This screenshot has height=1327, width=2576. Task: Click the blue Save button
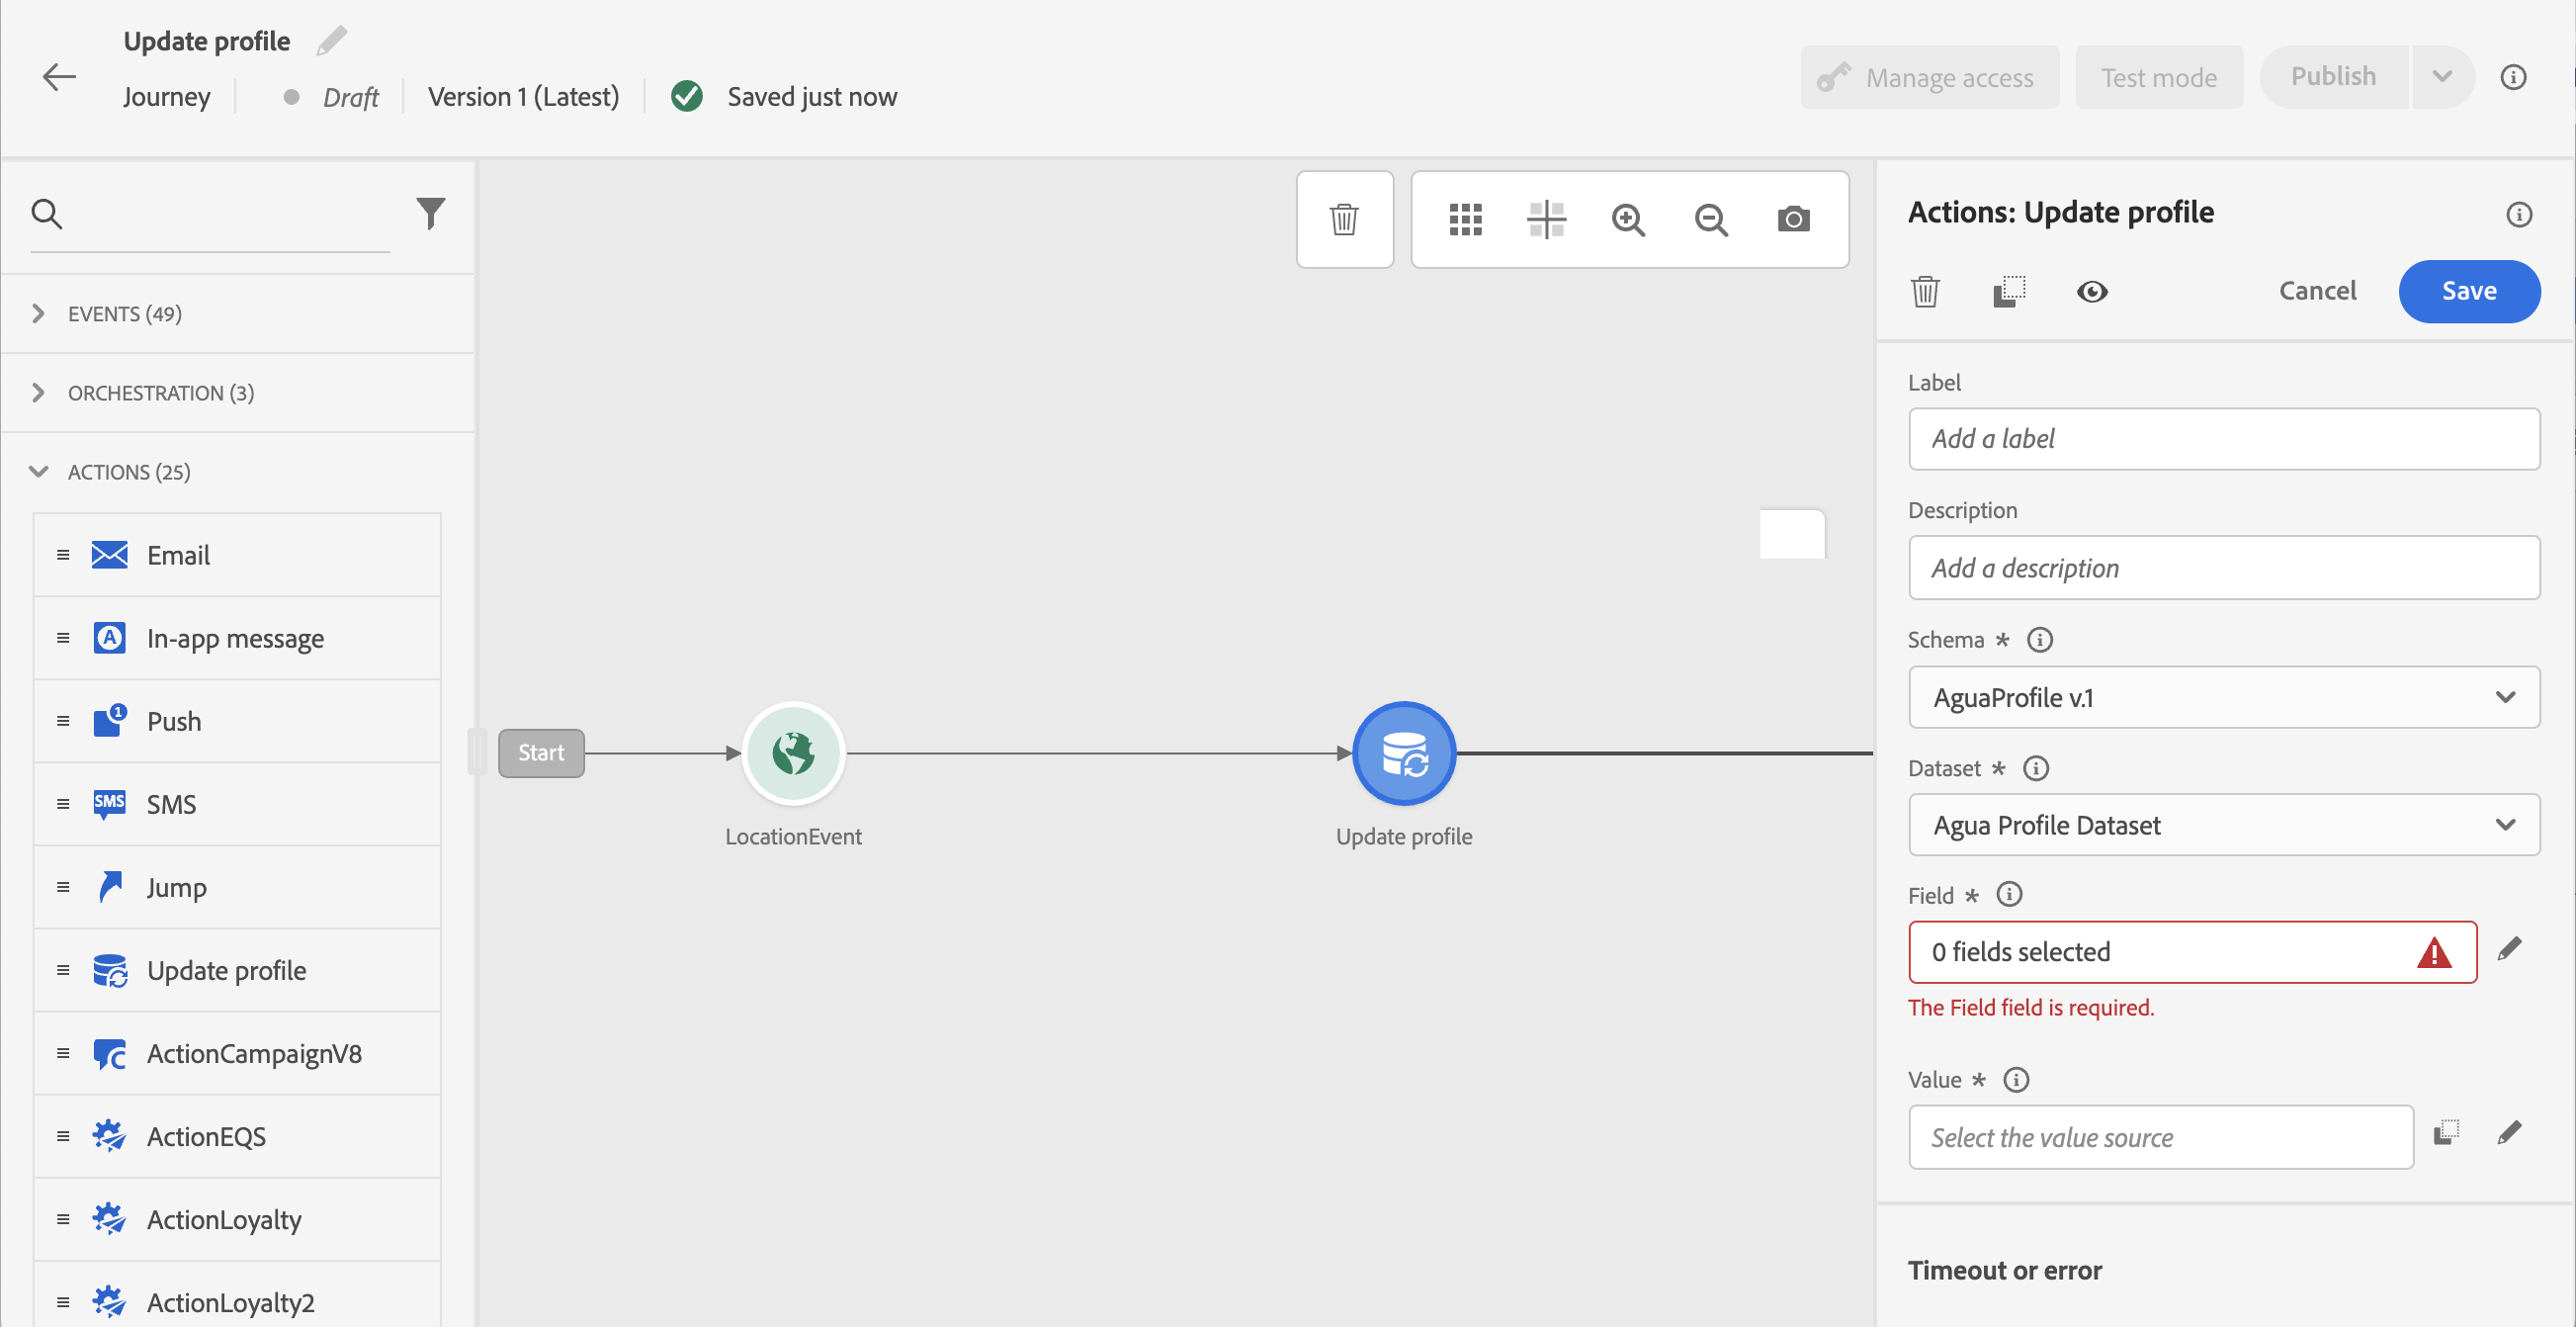(x=2468, y=291)
